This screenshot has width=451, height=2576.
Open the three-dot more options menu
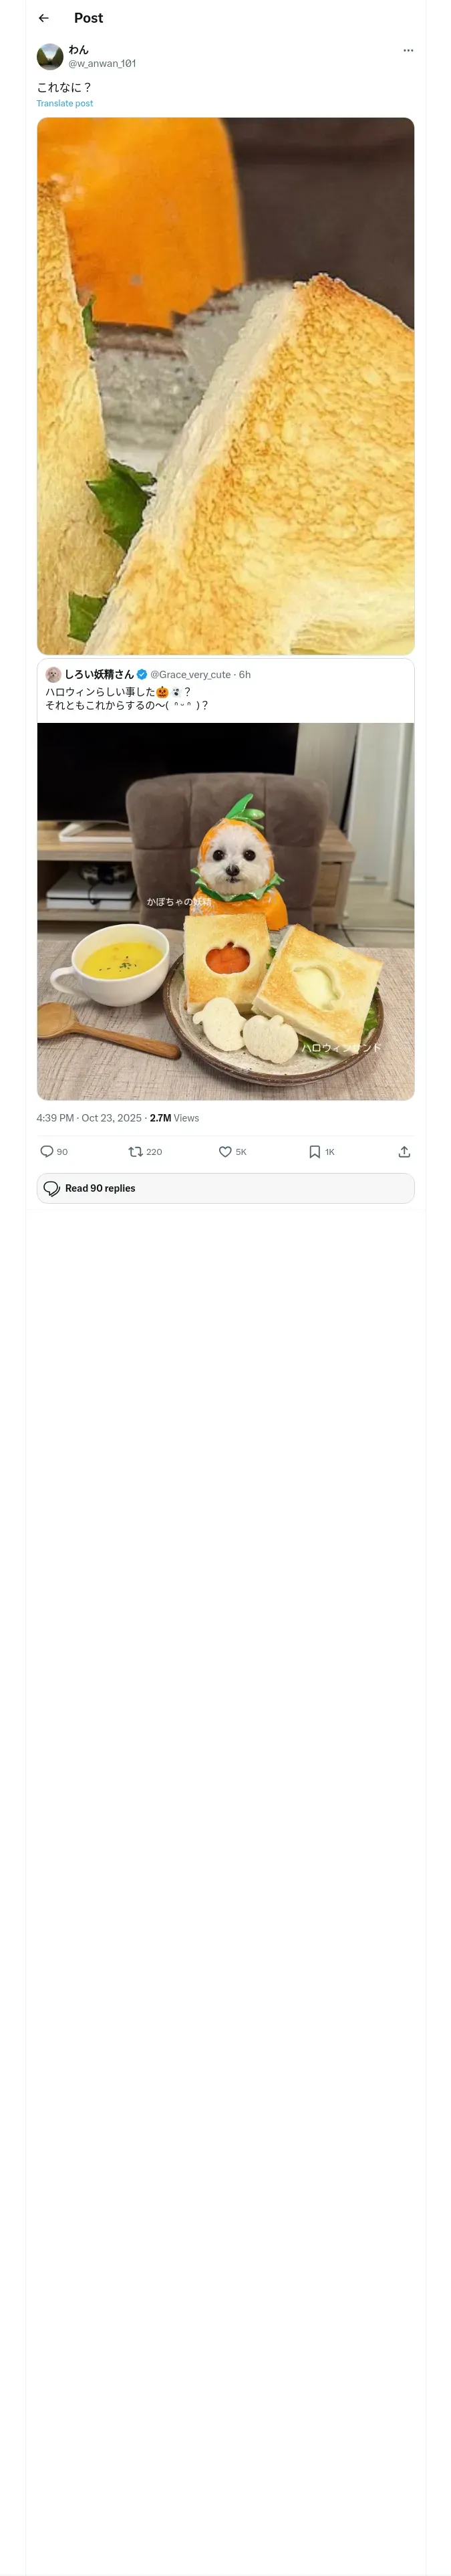(x=408, y=50)
